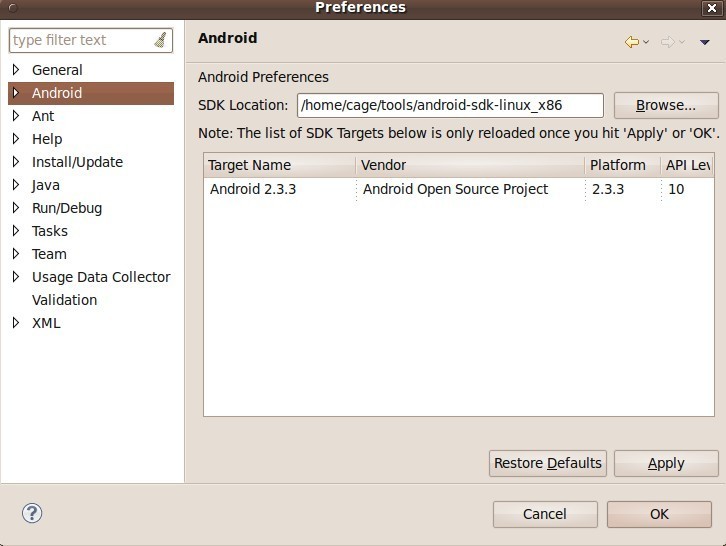Open Usage Data Collector preferences
The image size is (726, 546).
click(101, 277)
